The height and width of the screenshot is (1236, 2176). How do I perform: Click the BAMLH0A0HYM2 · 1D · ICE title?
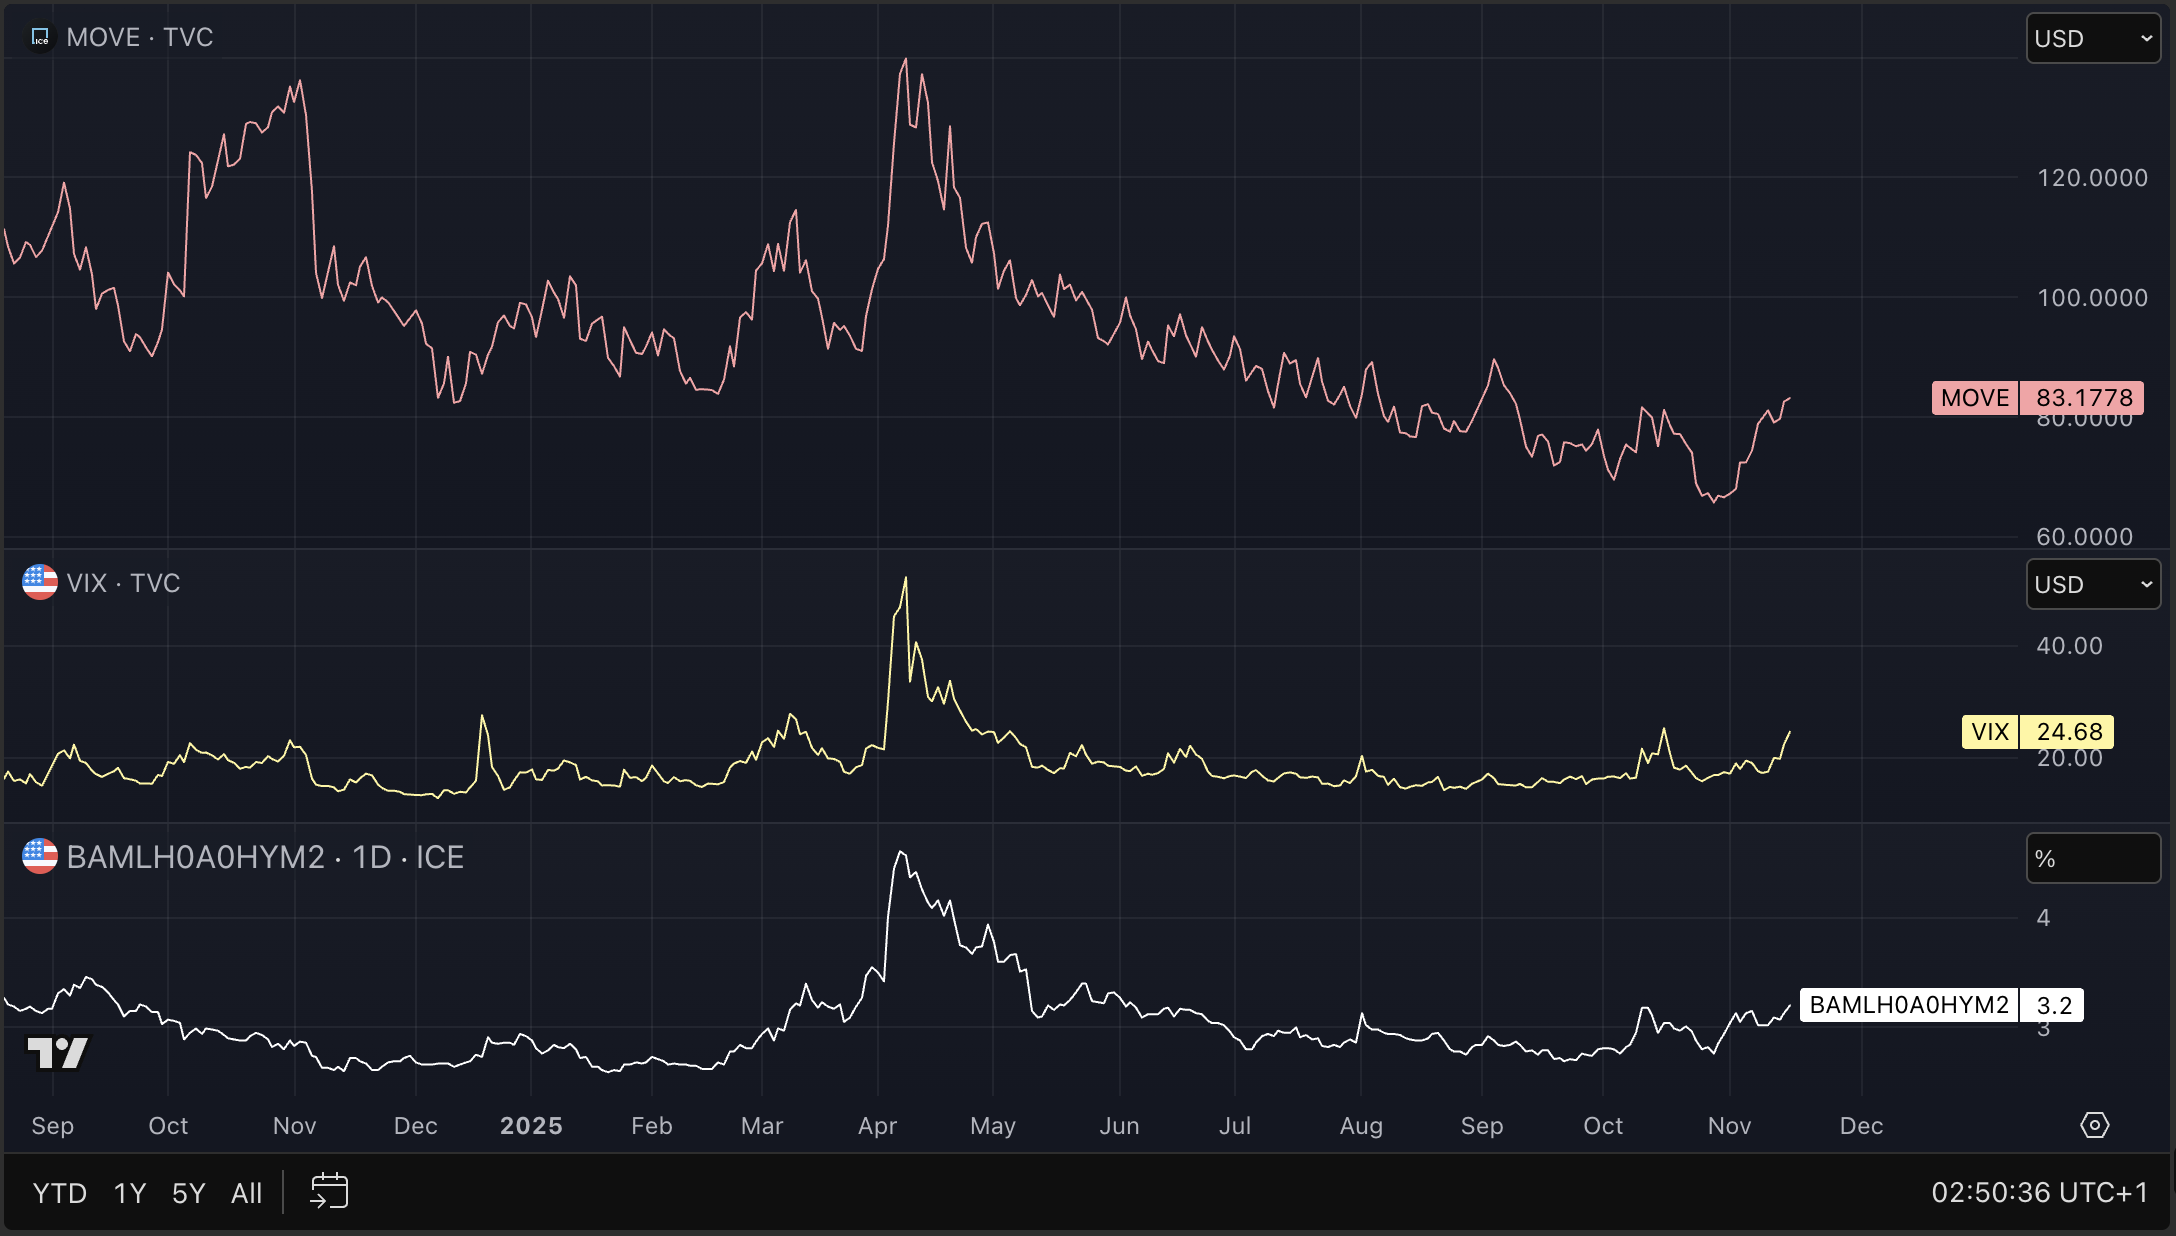pos(265,857)
